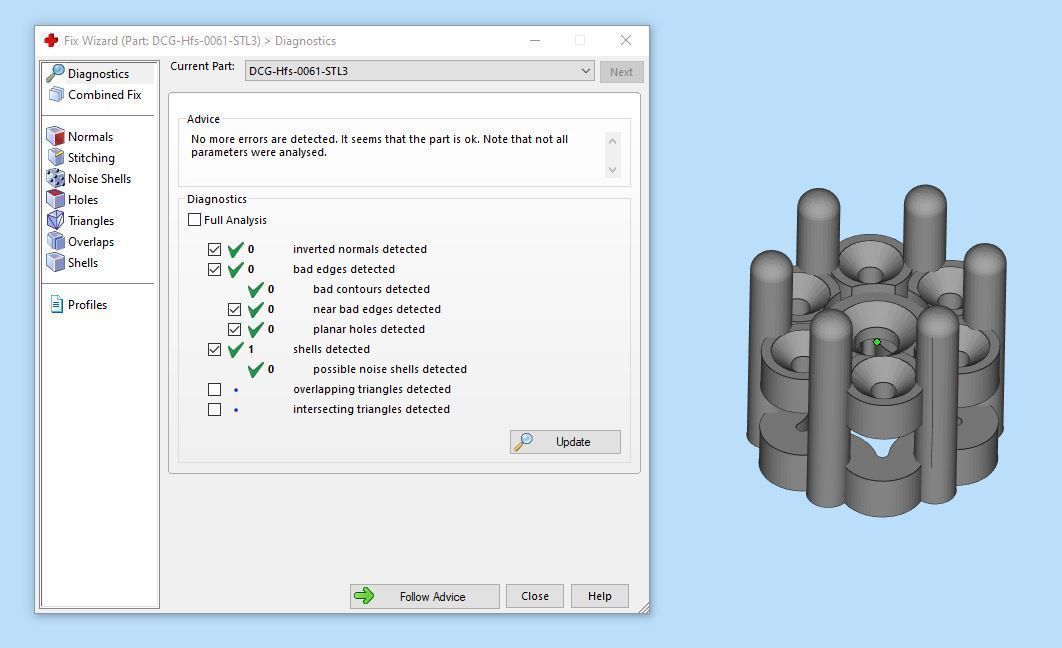Click green checkmark beside near bad edges

255,309
